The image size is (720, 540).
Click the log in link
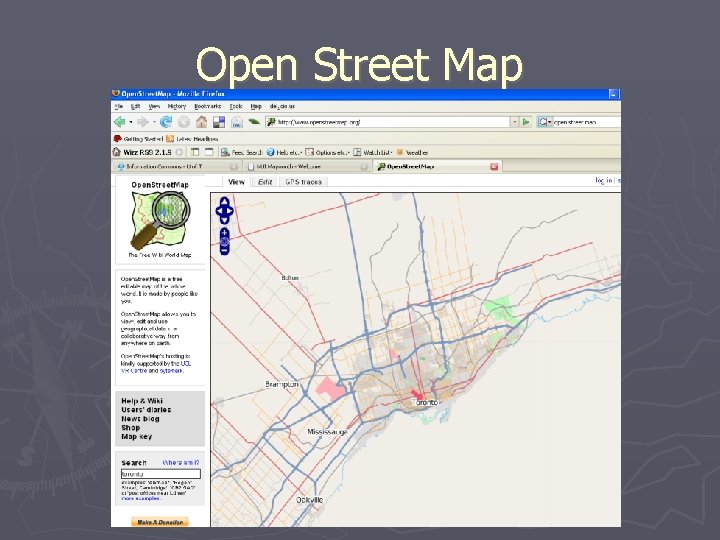pos(603,180)
